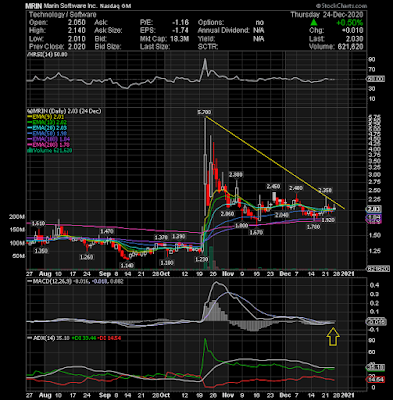
Task: Click the green Volume legend entry
Action: tap(50, 150)
